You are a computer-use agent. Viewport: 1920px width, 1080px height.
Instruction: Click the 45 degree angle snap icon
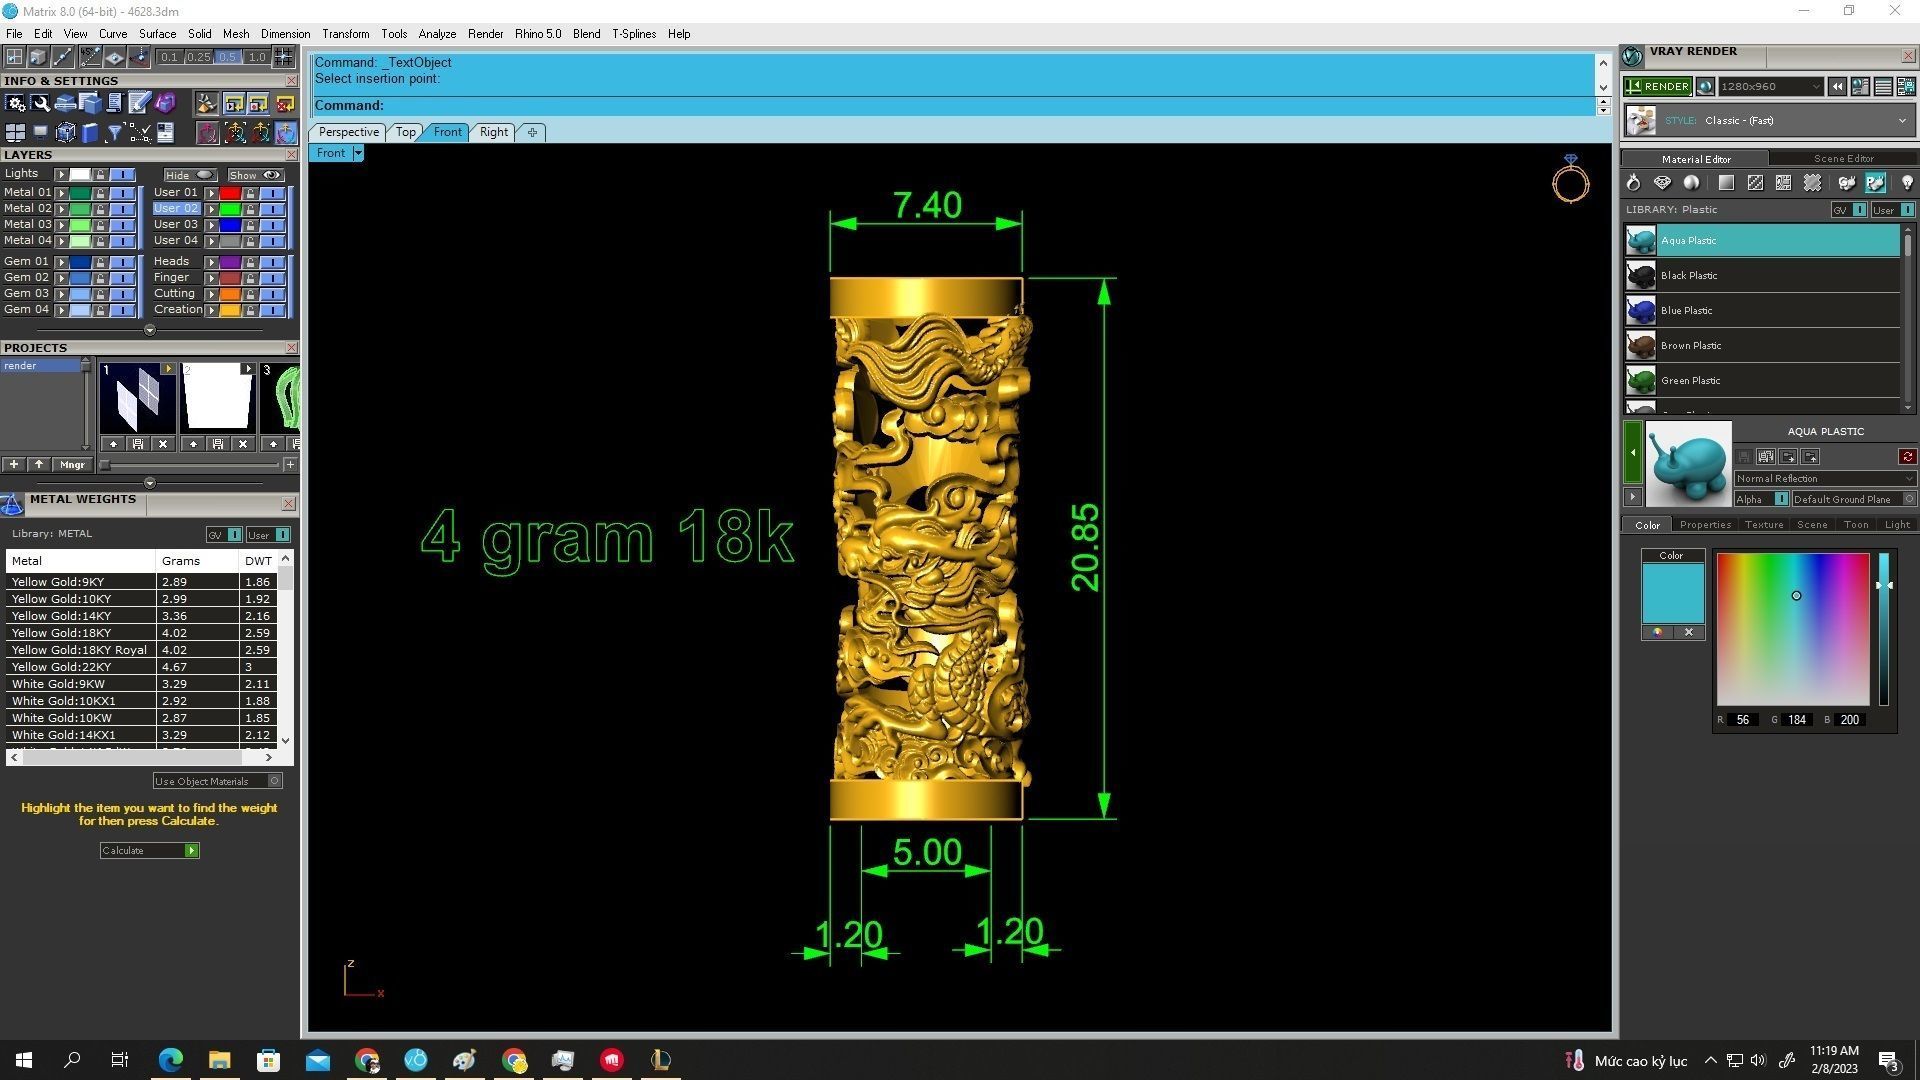coord(90,57)
